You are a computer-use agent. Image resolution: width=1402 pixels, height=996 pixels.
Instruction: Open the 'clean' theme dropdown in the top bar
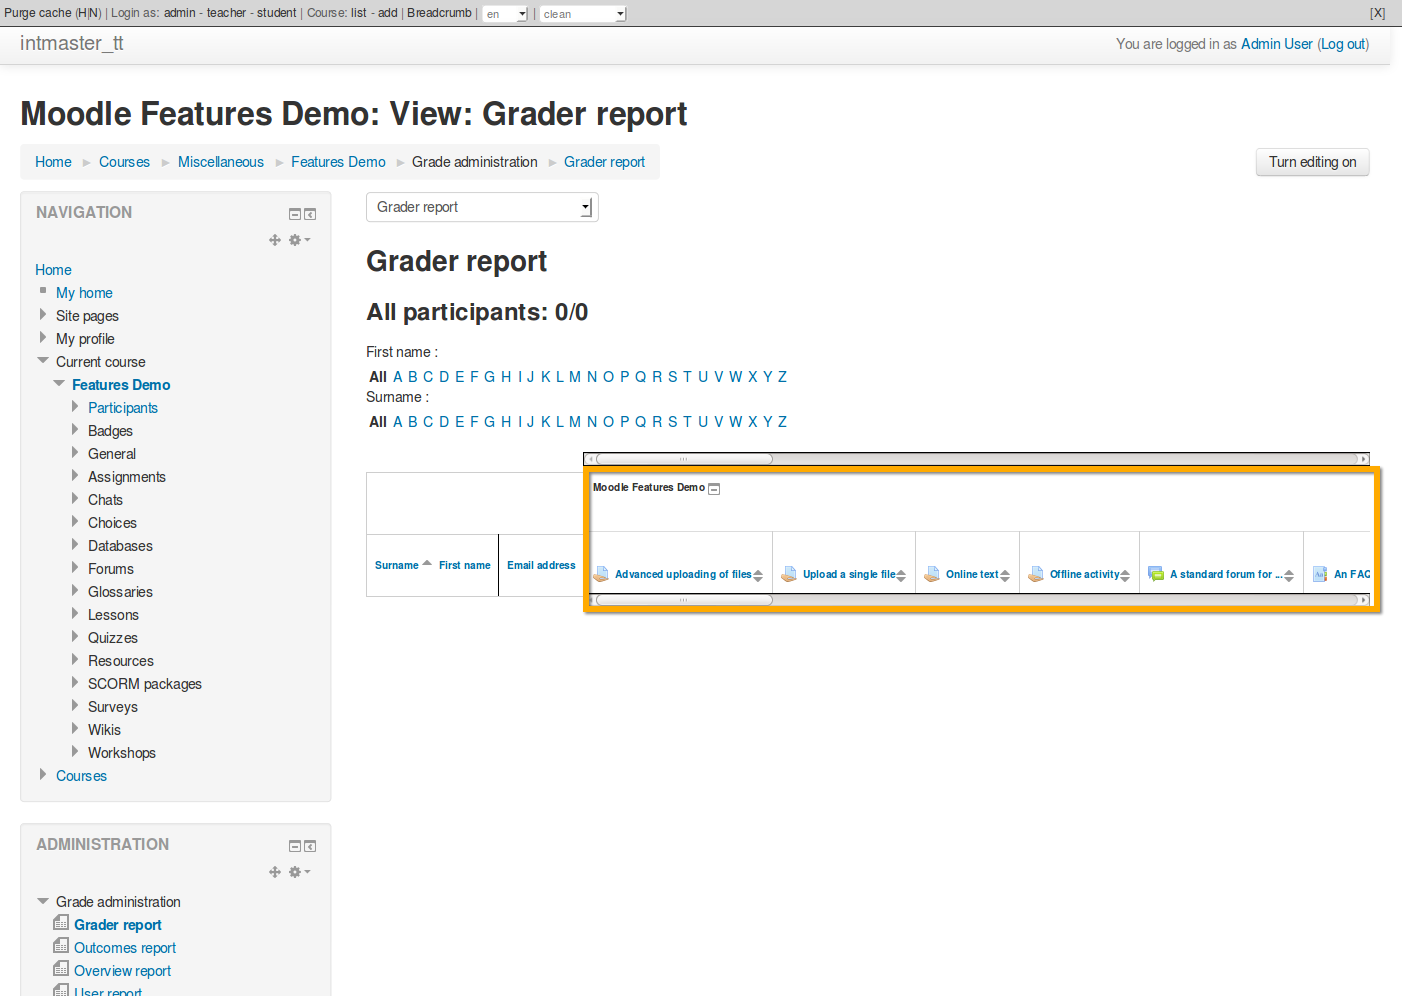[583, 14]
